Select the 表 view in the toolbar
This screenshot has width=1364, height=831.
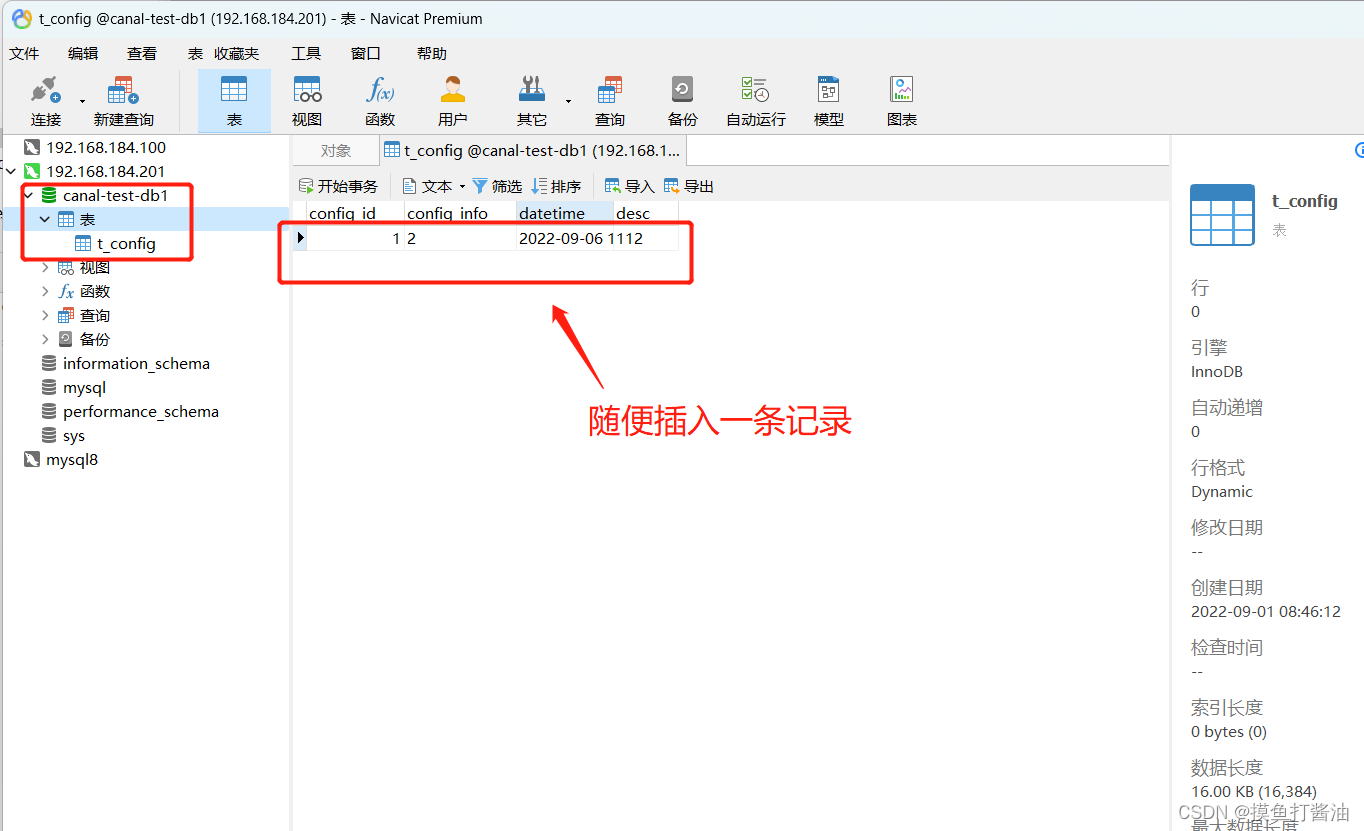coord(234,100)
